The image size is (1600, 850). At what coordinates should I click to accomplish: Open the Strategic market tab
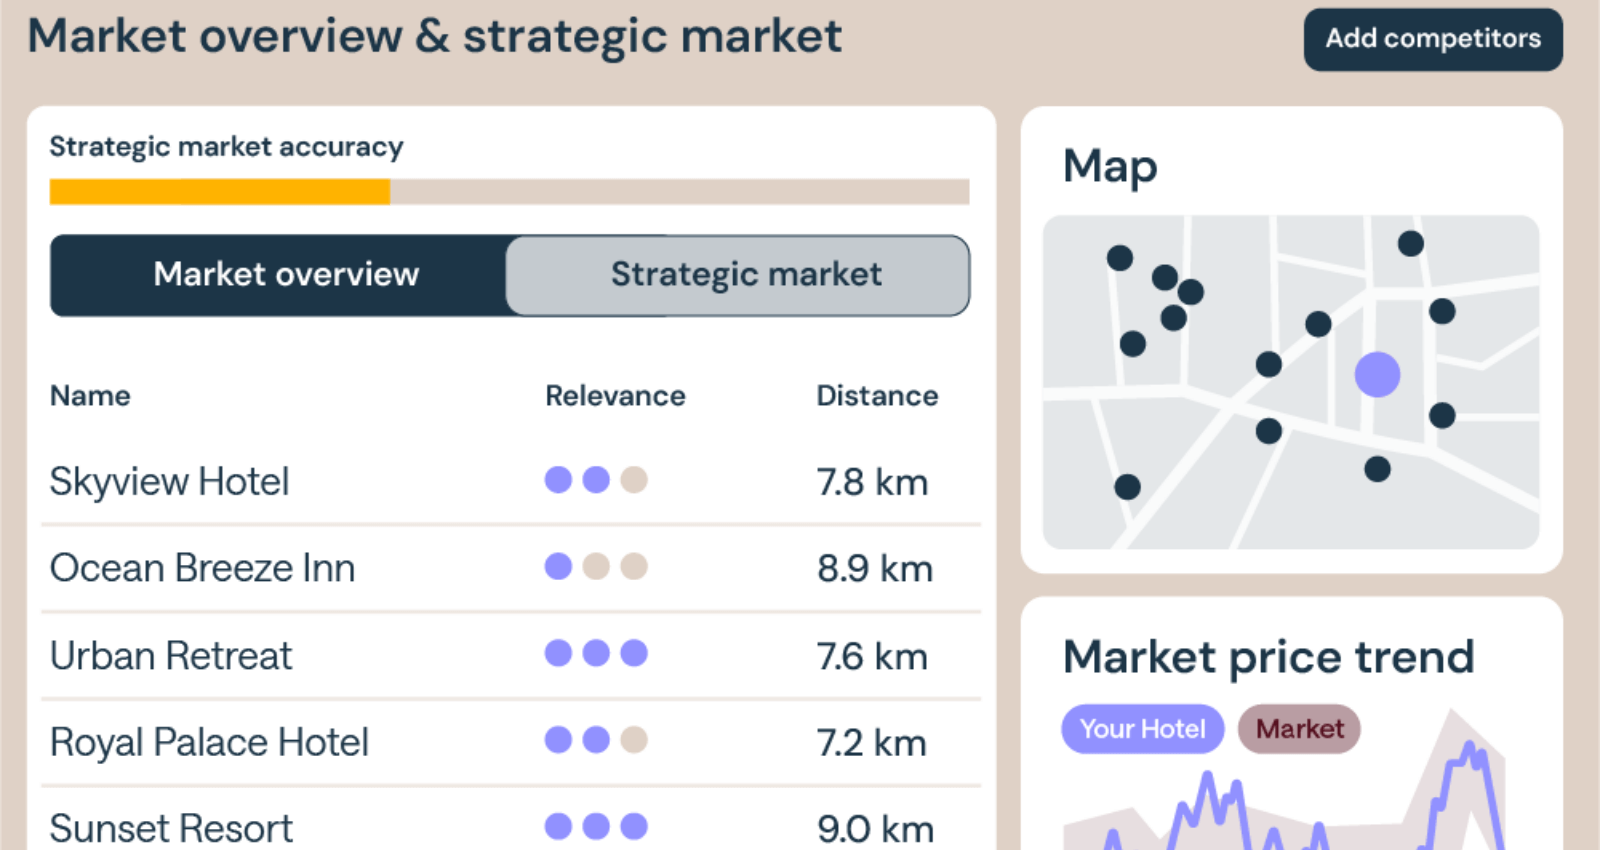(746, 275)
